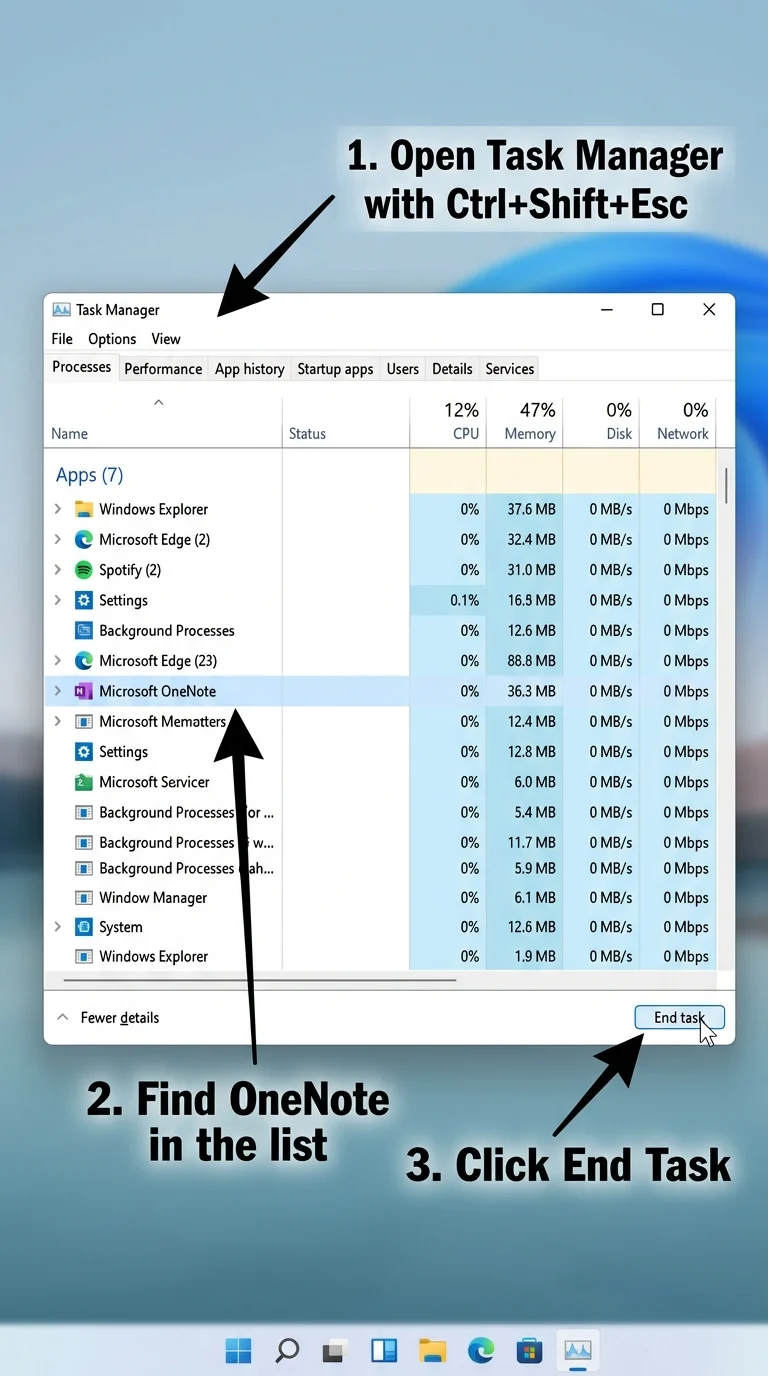Screen dimensions: 768x1376
Task: Click the gear icon of Settings 0.1% CPU row
Action: tap(84, 600)
